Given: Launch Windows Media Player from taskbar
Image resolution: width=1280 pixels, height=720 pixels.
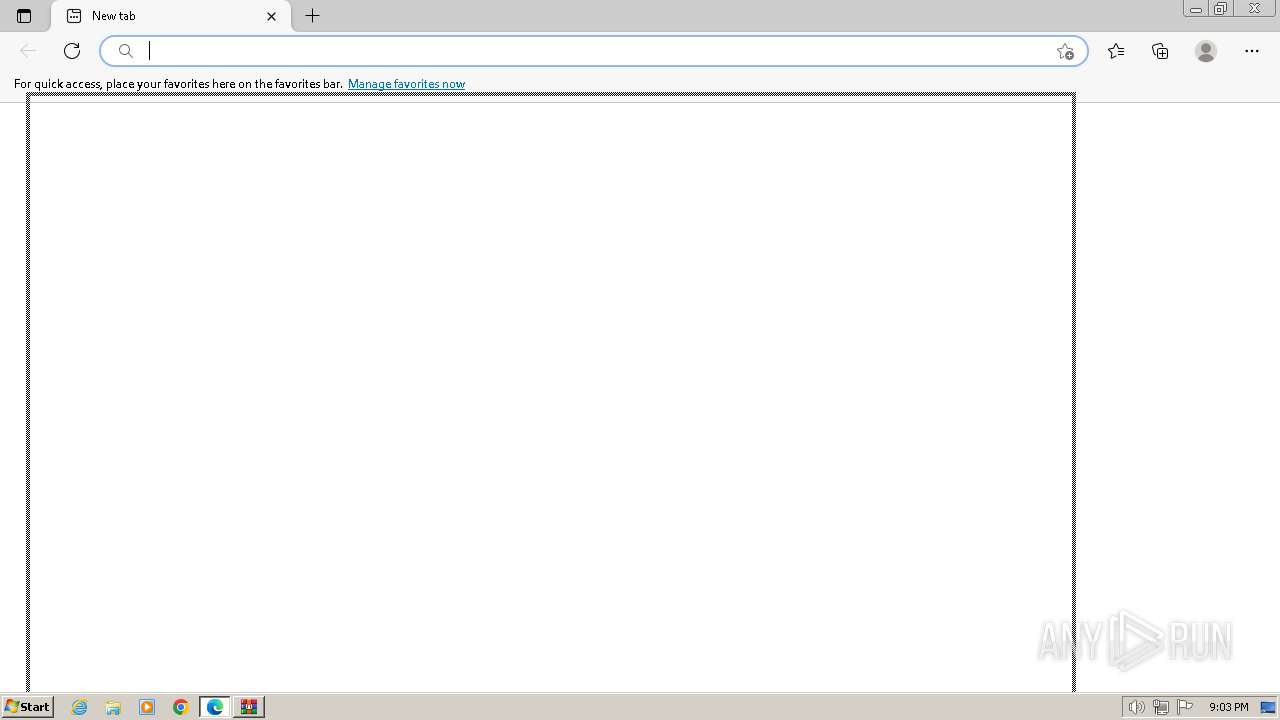Looking at the screenshot, I should 147,707.
